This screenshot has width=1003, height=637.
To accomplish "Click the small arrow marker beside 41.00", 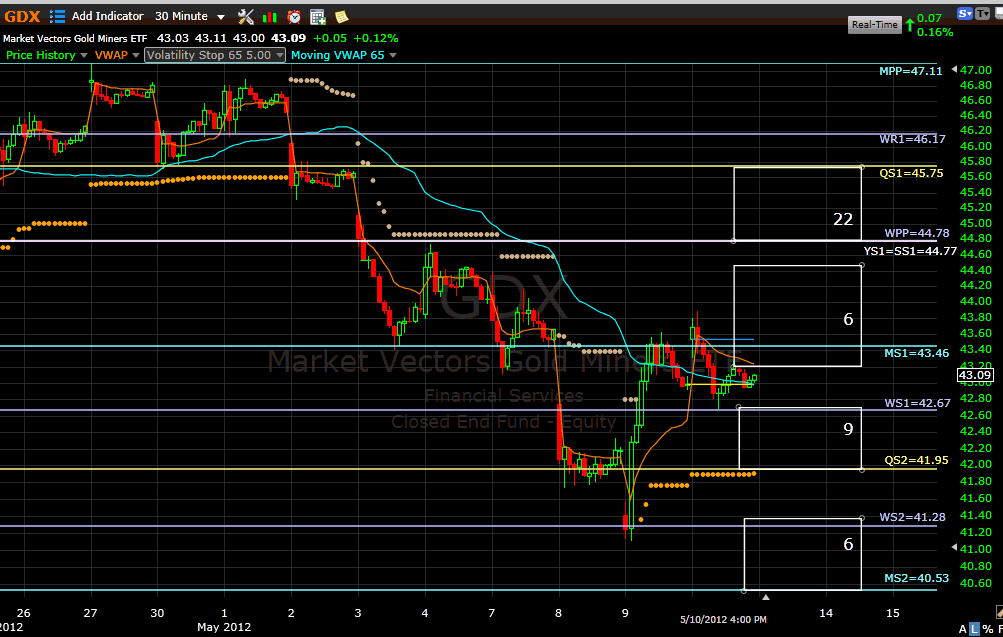I will [x=954, y=547].
